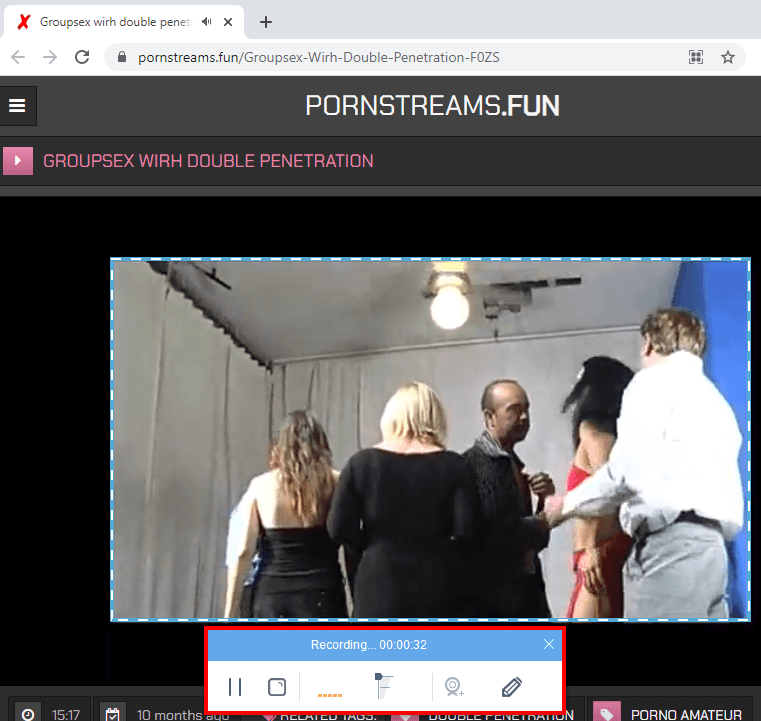This screenshot has width=761, height=721.
Task: Go back to the previous page
Action: pos(18,57)
